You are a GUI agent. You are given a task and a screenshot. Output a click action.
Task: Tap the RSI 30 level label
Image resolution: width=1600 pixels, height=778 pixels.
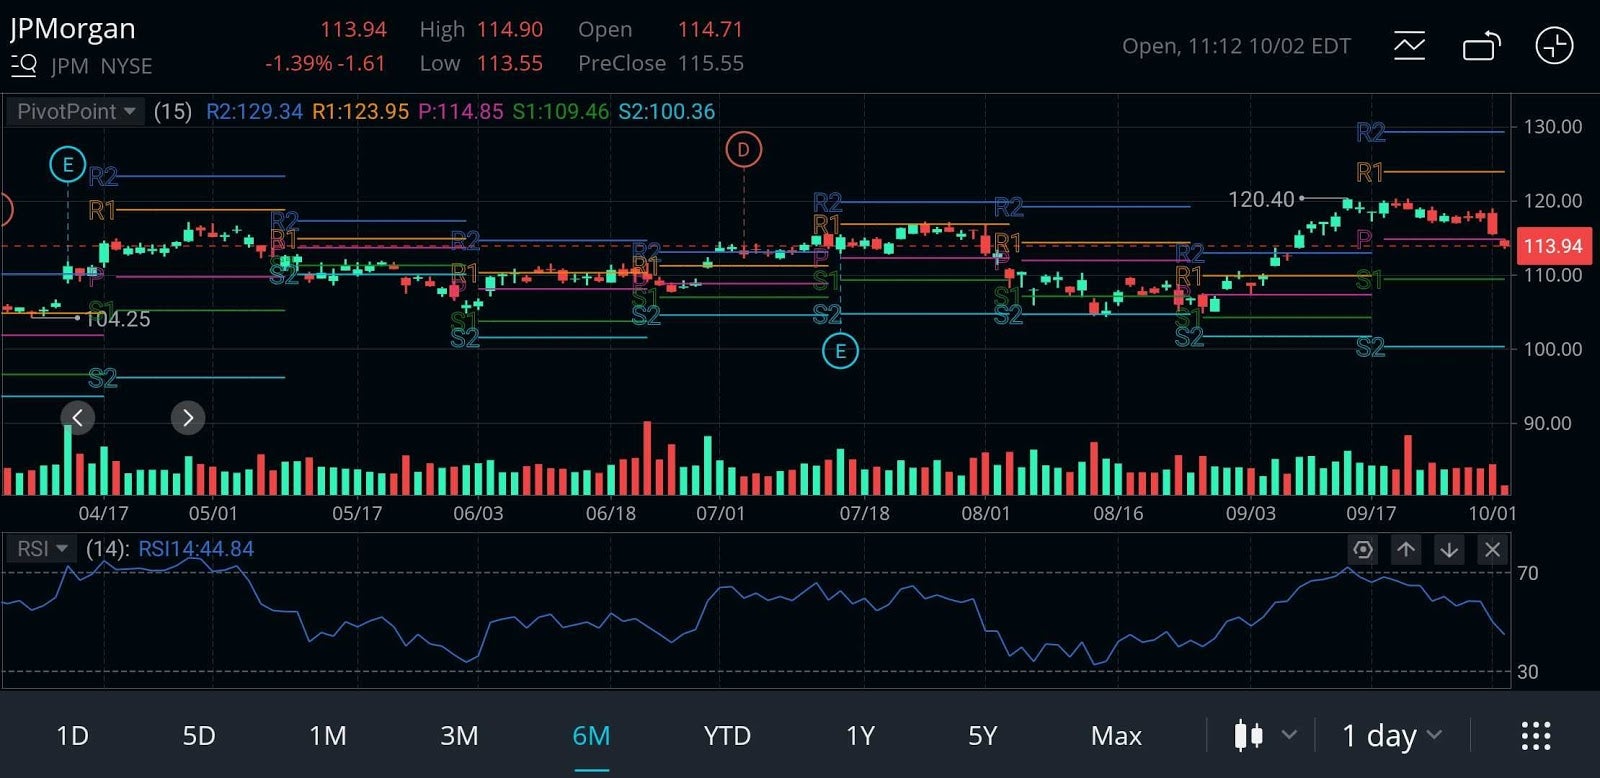(1528, 672)
